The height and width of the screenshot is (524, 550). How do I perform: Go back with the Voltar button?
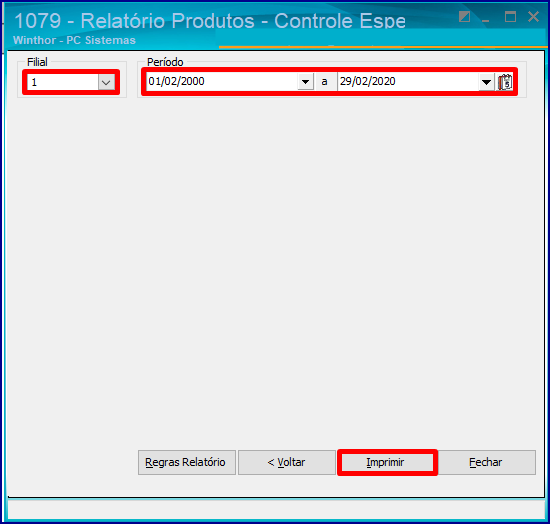(x=287, y=462)
